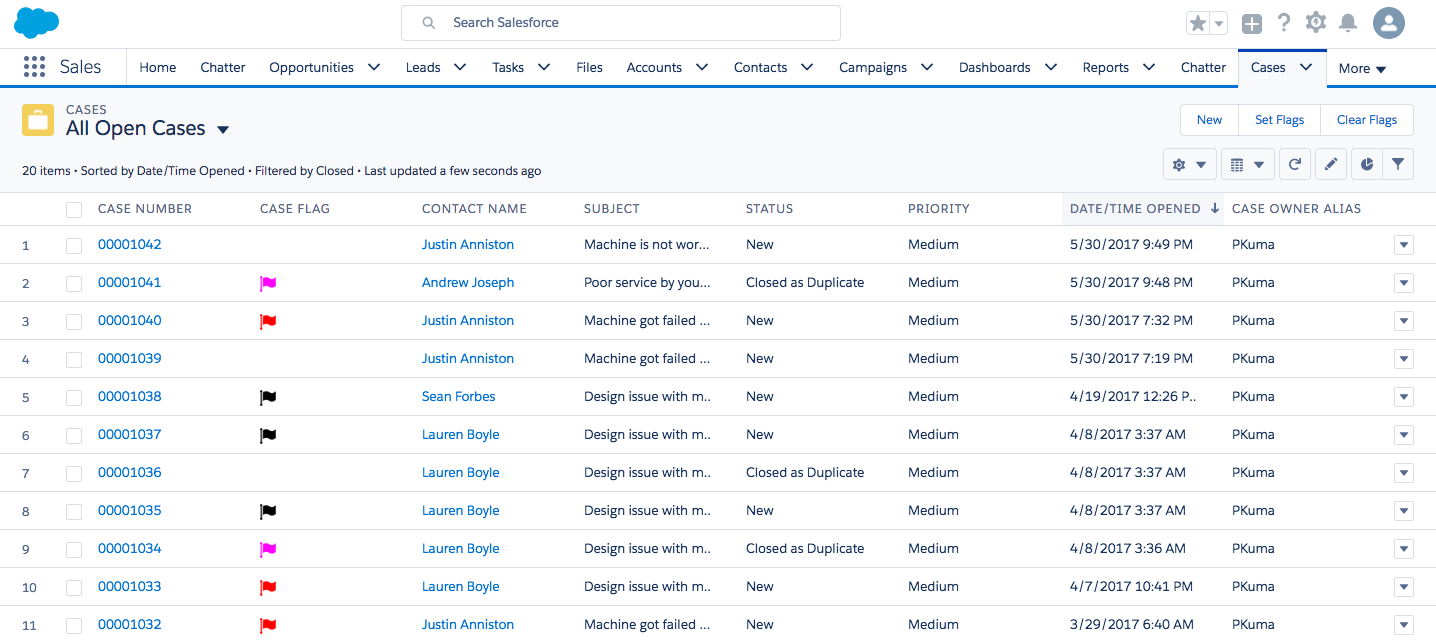Check the box for case 00001038

pyautogui.click(x=74, y=397)
